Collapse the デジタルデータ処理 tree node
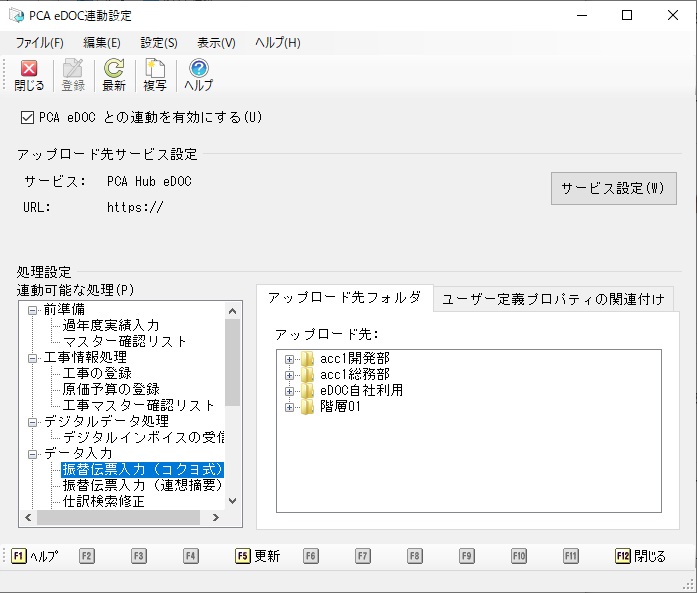This screenshot has width=697, height=593. tap(32, 422)
